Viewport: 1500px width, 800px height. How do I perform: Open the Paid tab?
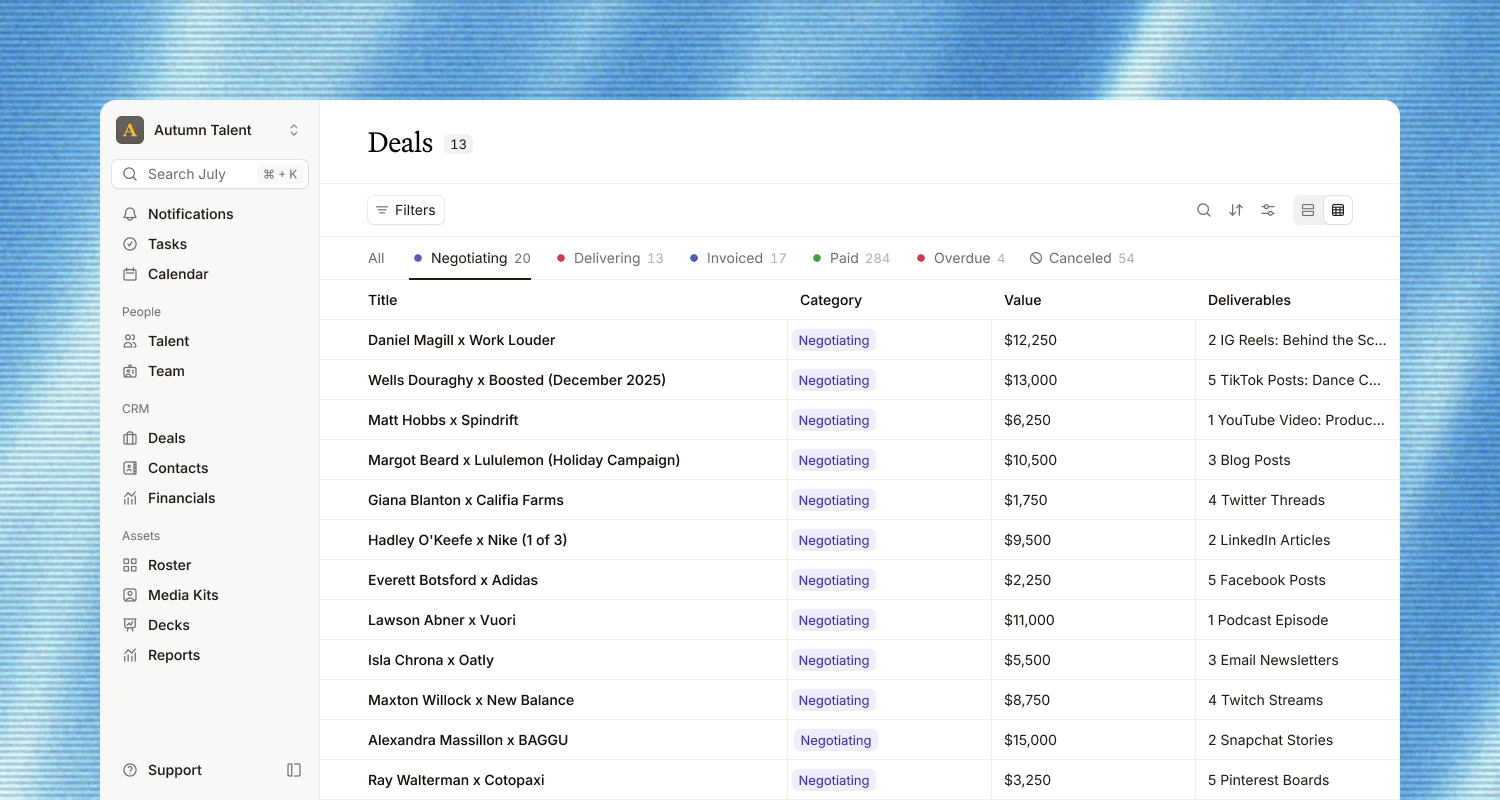coord(851,258)
